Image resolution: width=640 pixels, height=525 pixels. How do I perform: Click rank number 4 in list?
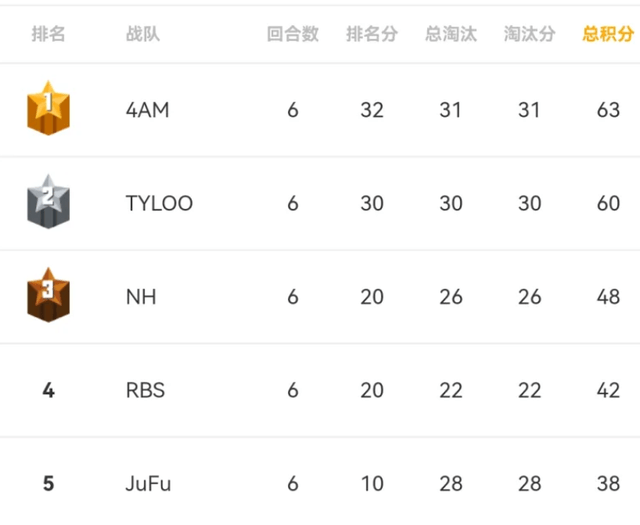click(49, 390)
